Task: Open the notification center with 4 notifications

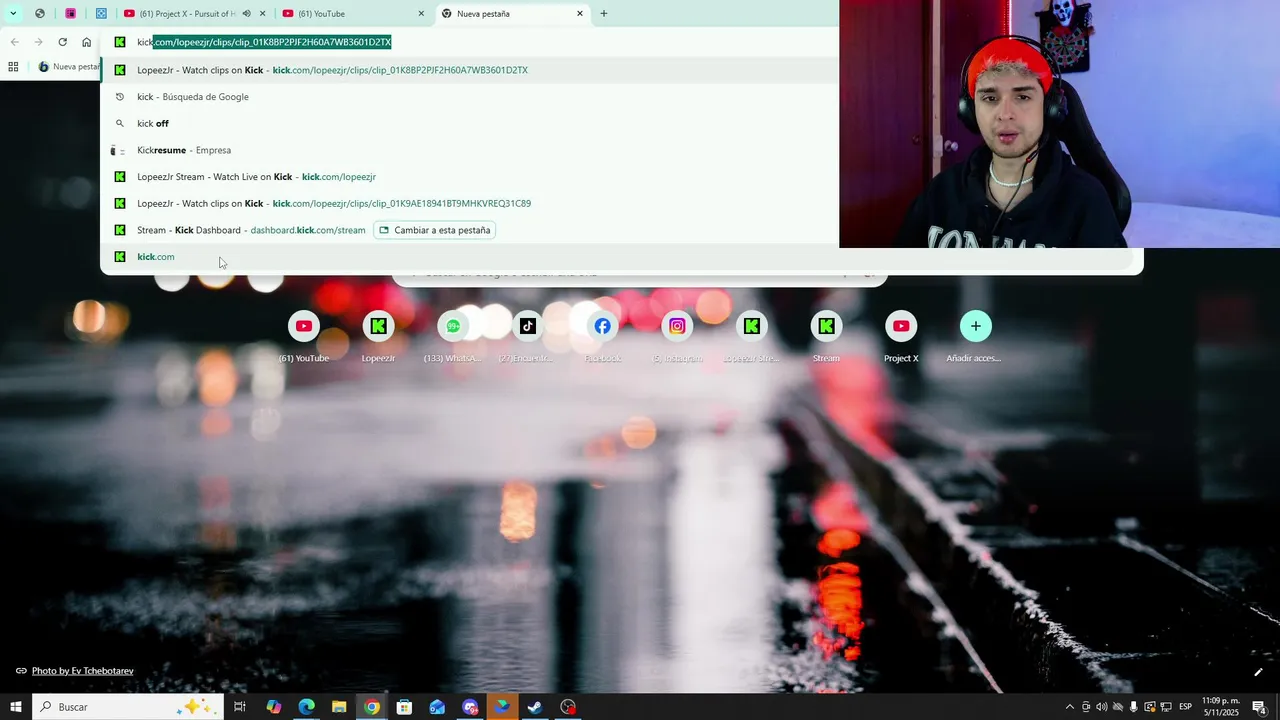Action: [x=1259, y=707]
